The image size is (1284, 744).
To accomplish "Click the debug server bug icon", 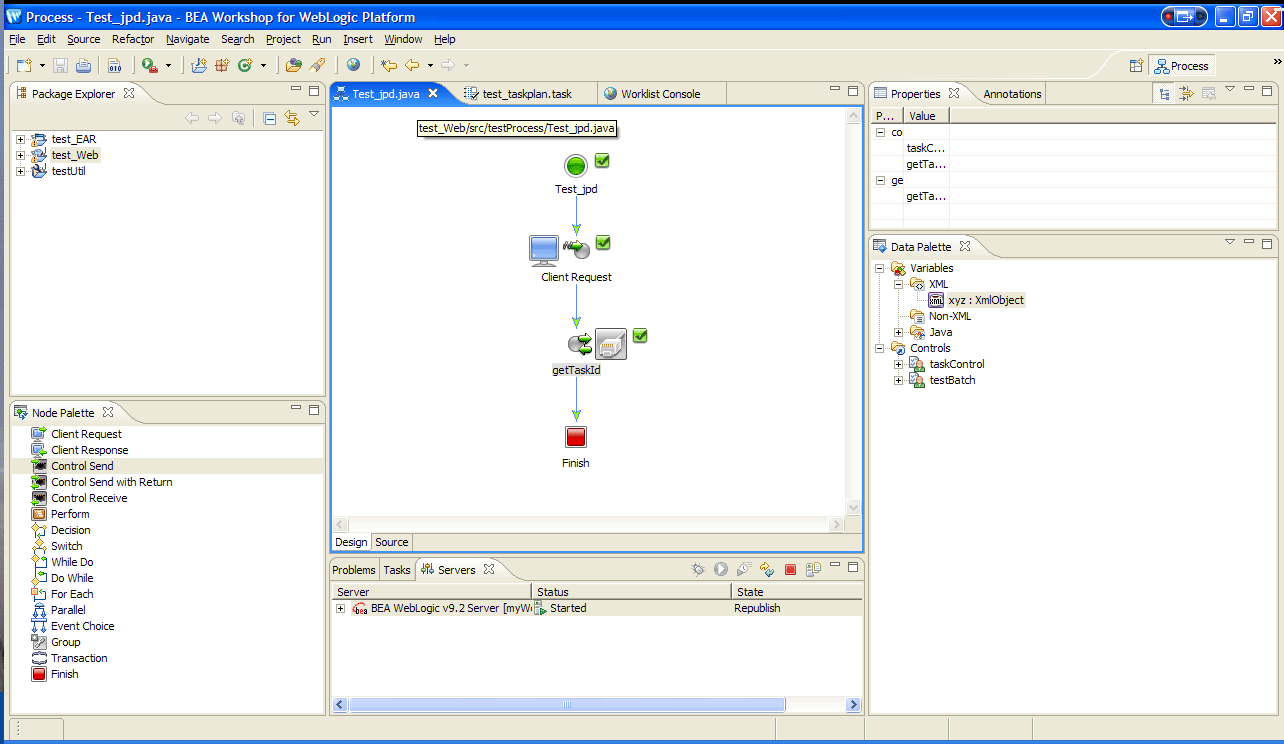I will click(698, 569).
